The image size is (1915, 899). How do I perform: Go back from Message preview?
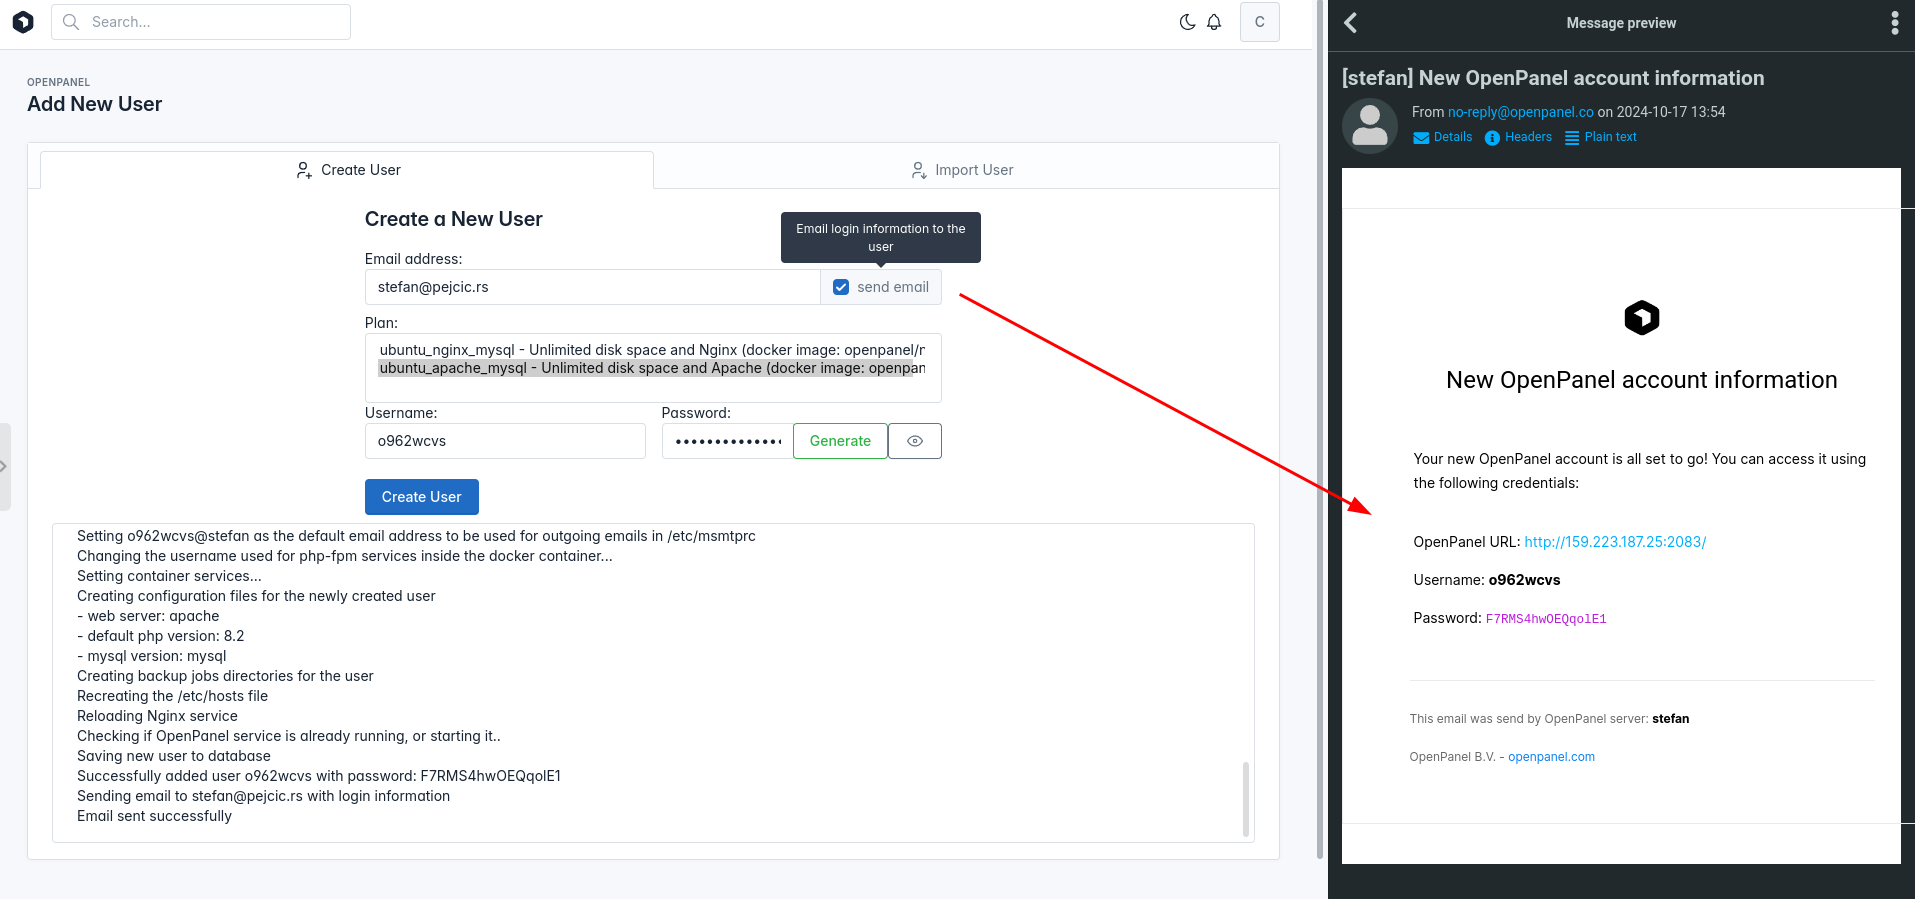1351,23
